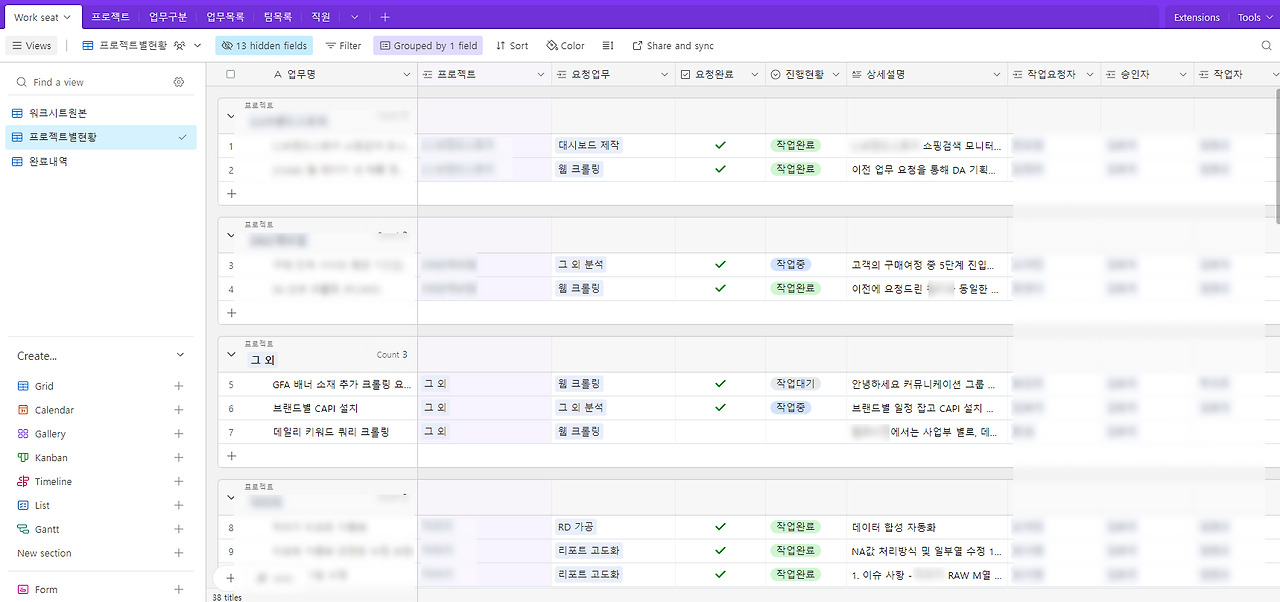
Task: Uncheck 요청완료 on the 브랜드별 CAPI 설치 row
Action: pyautogui.click(x=719, y=407)
